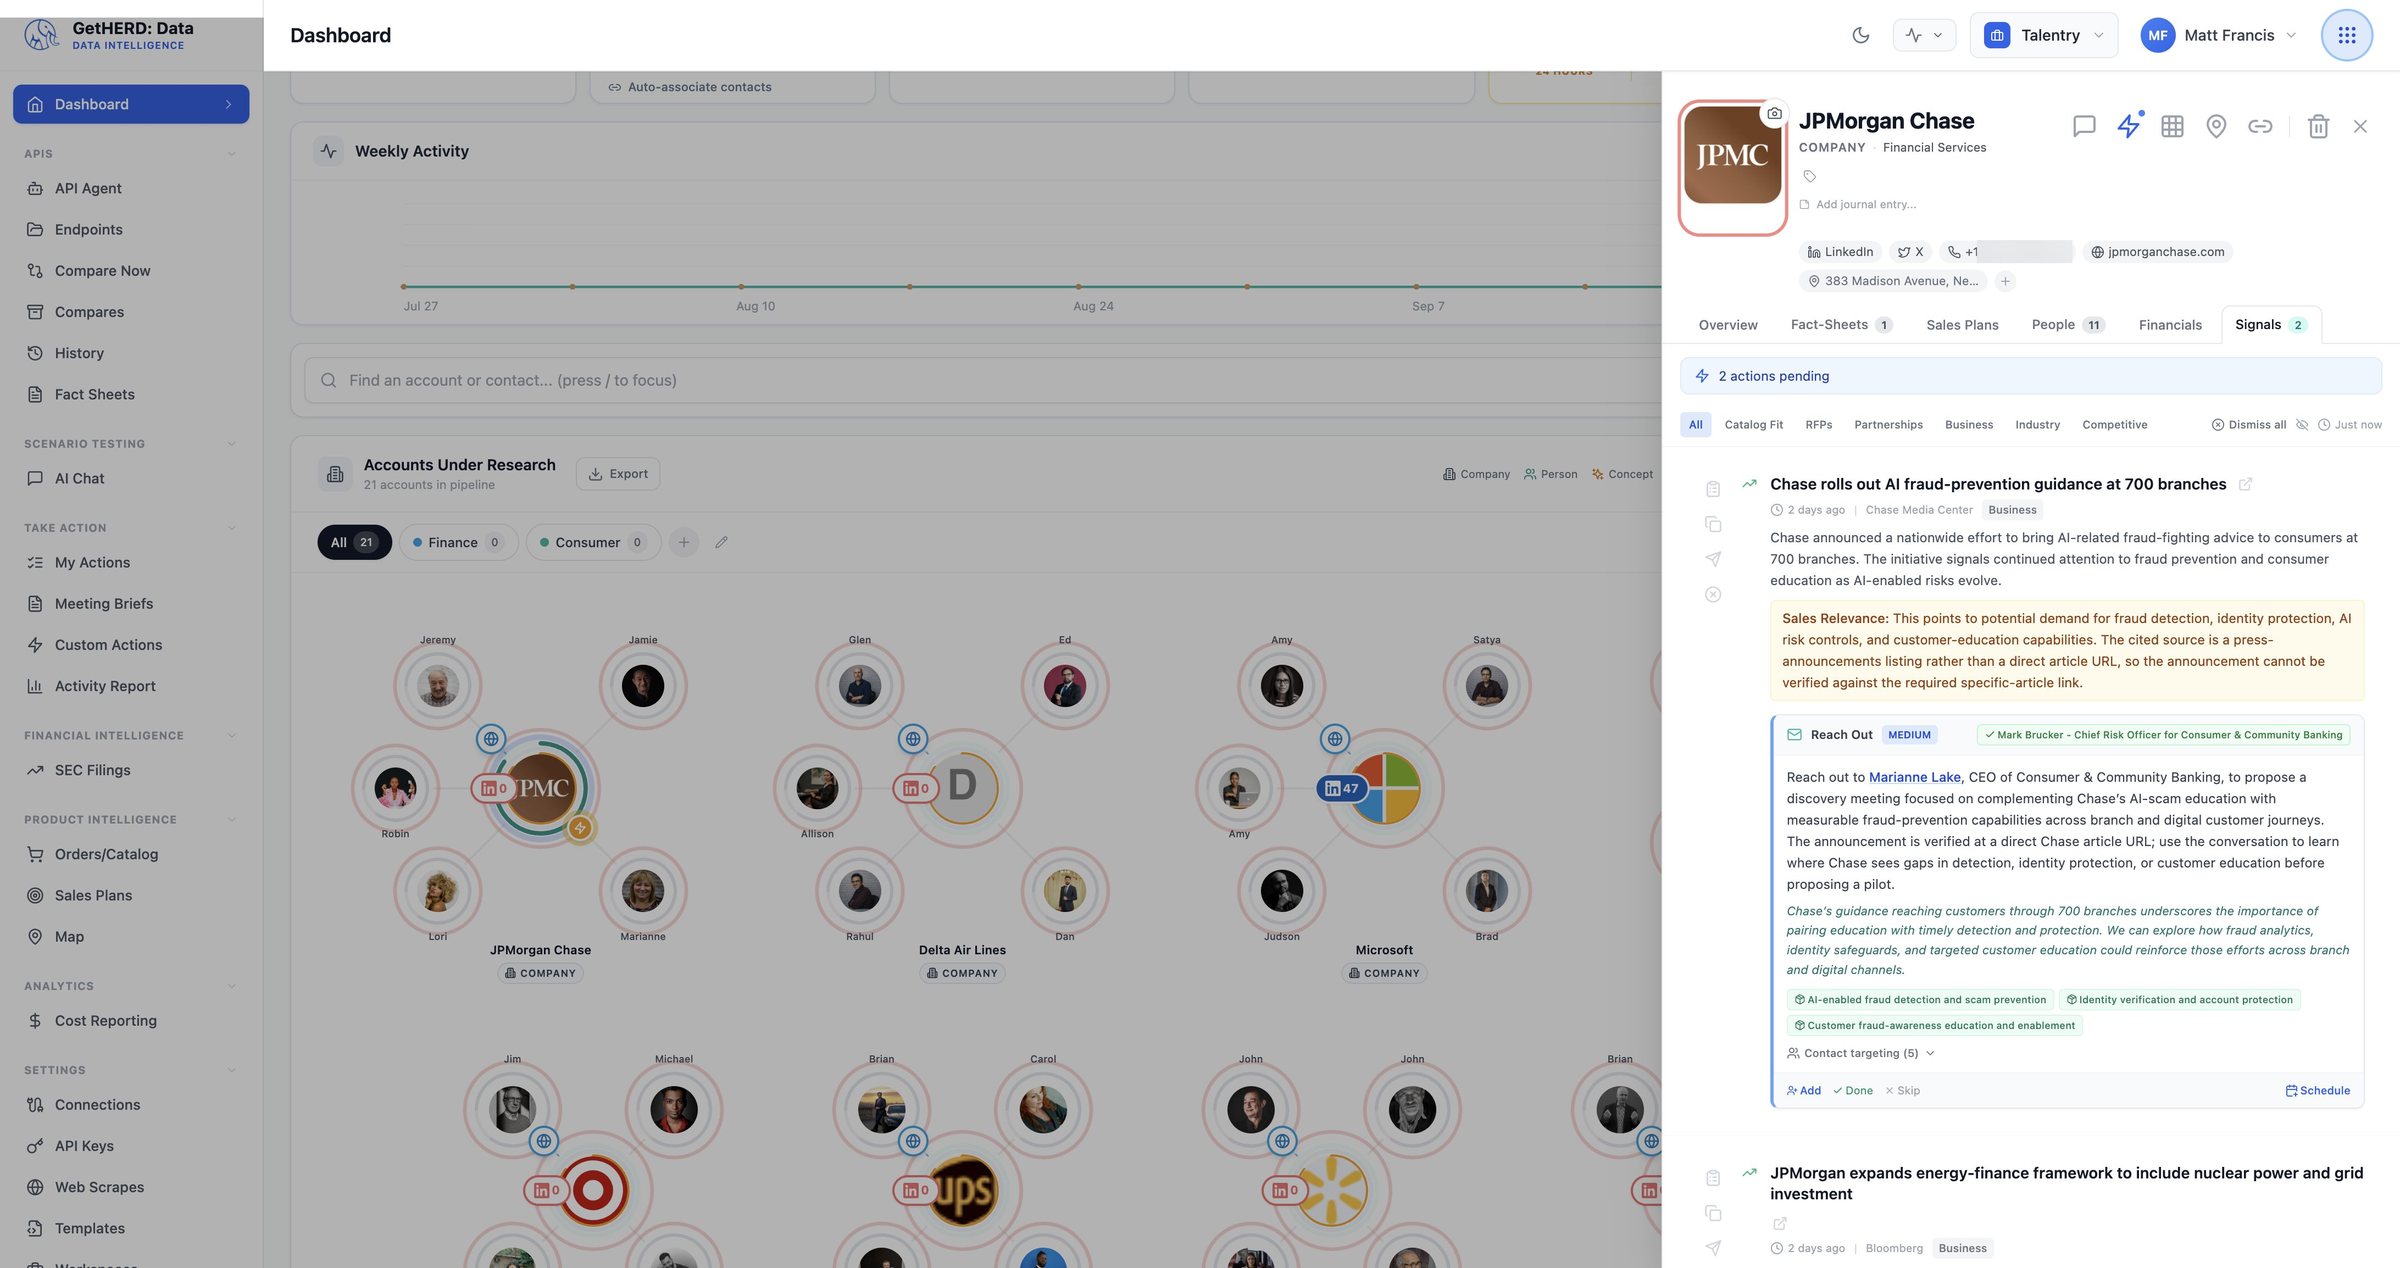Open the Financials tab

click(x=2170, y=325)
